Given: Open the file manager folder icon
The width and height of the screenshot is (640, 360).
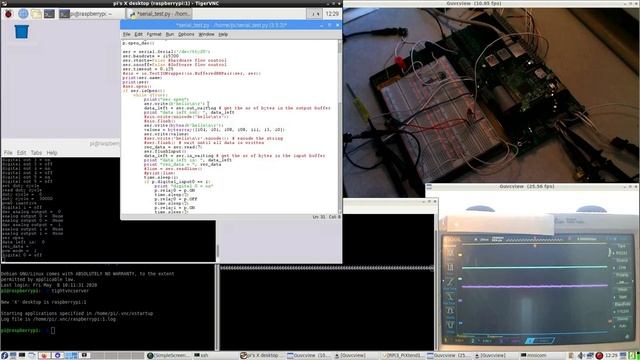Looking at the screenshot, I should tap(36, 14).
